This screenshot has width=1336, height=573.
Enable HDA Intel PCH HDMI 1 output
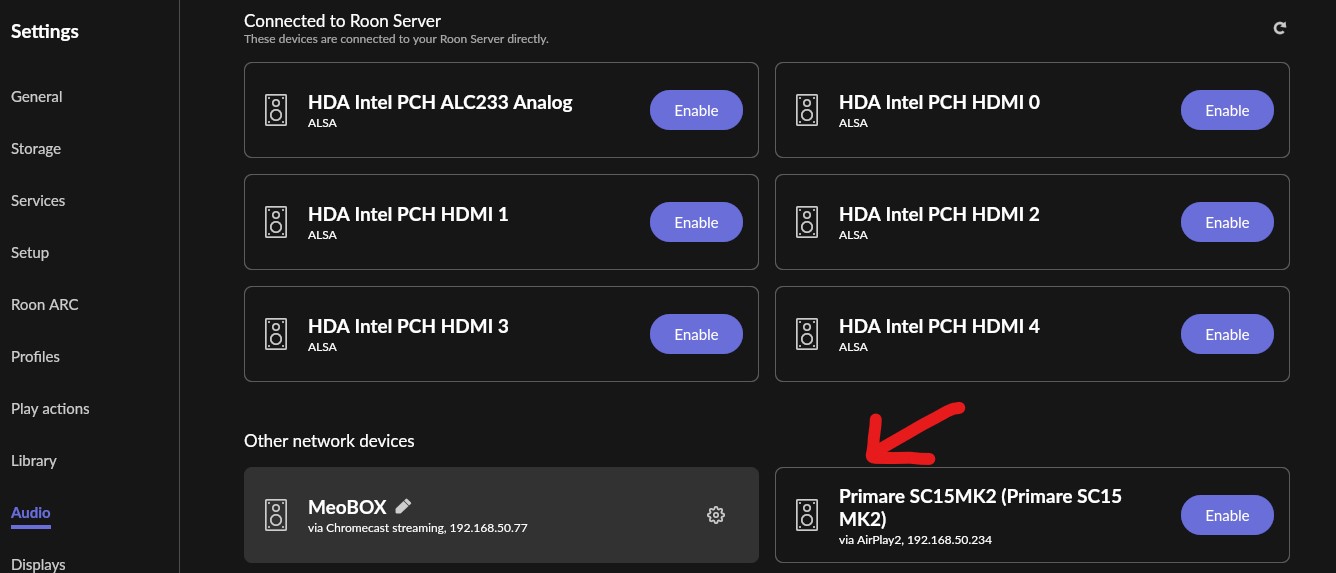point(696,222)
